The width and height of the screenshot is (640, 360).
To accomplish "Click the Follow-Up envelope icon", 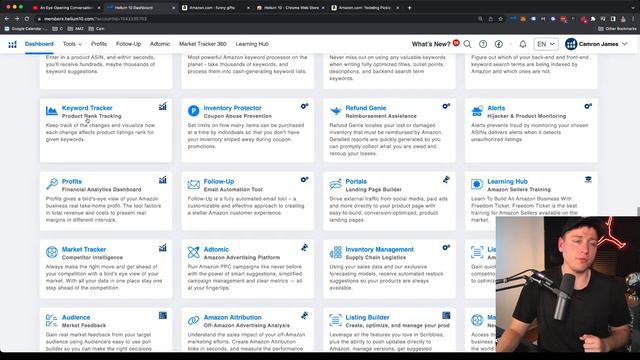I will (x=193, y=184).
